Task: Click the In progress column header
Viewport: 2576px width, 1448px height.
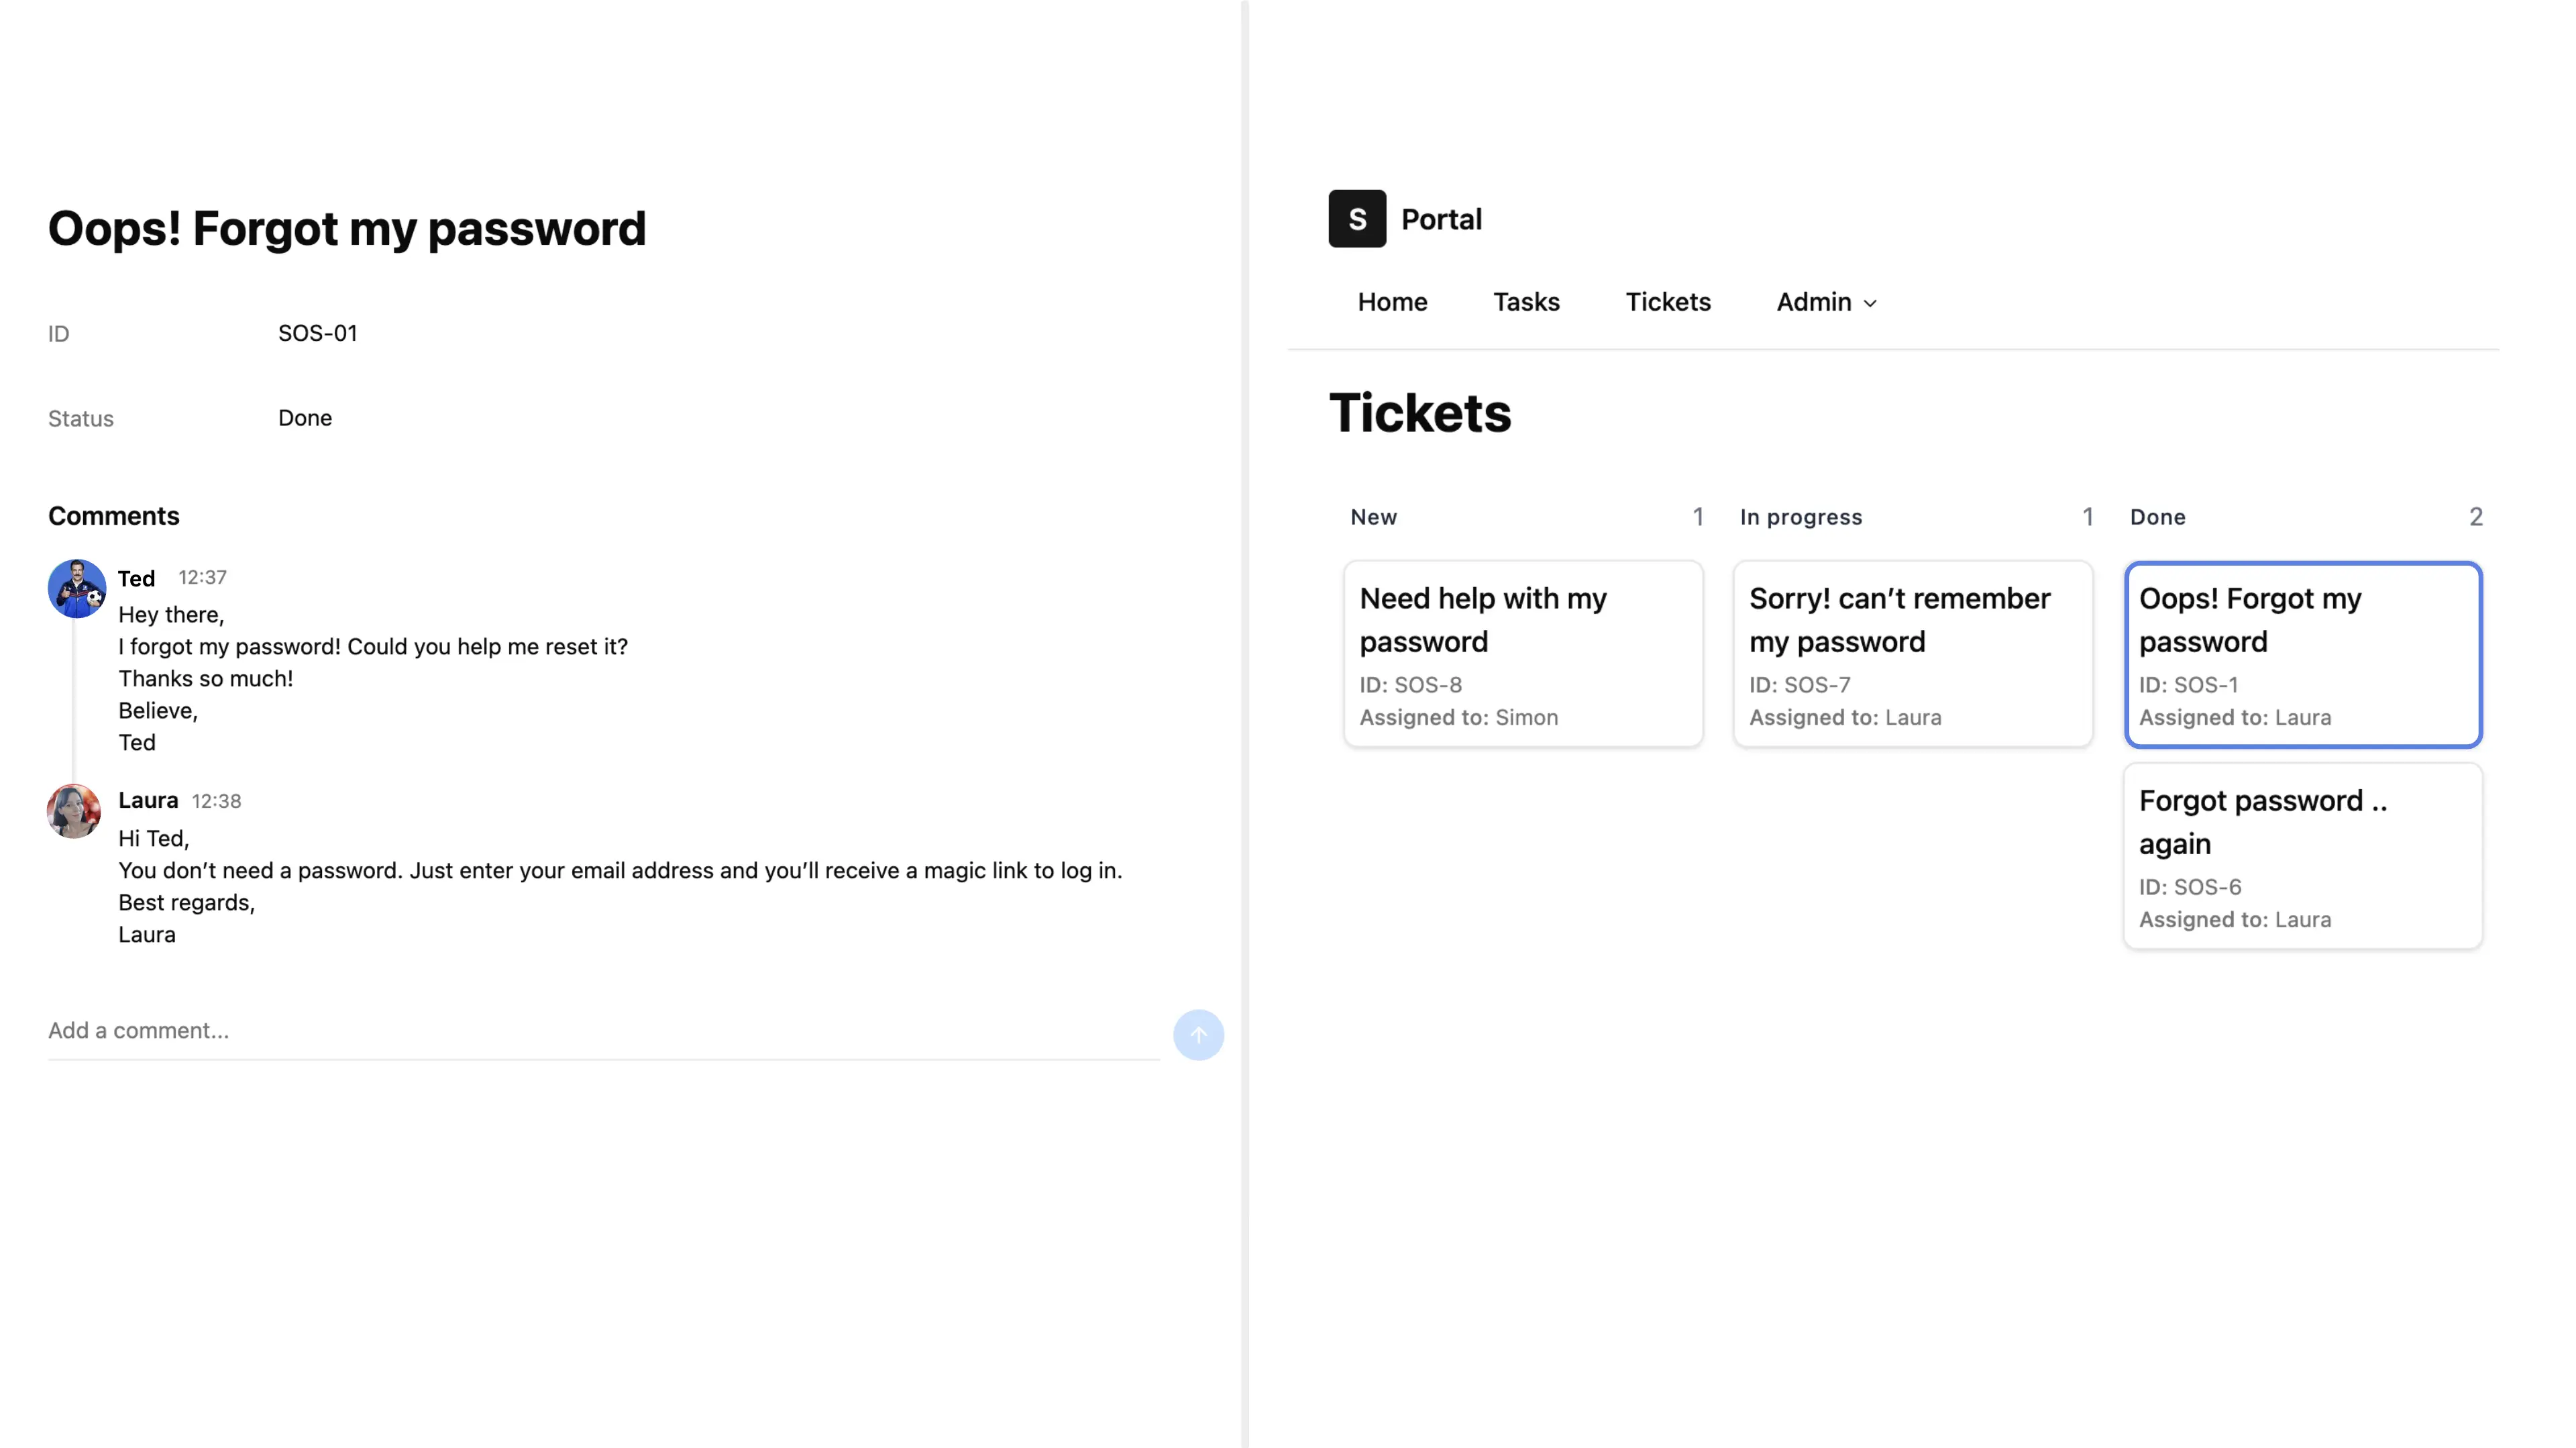Action: [x=1800, y=517]
